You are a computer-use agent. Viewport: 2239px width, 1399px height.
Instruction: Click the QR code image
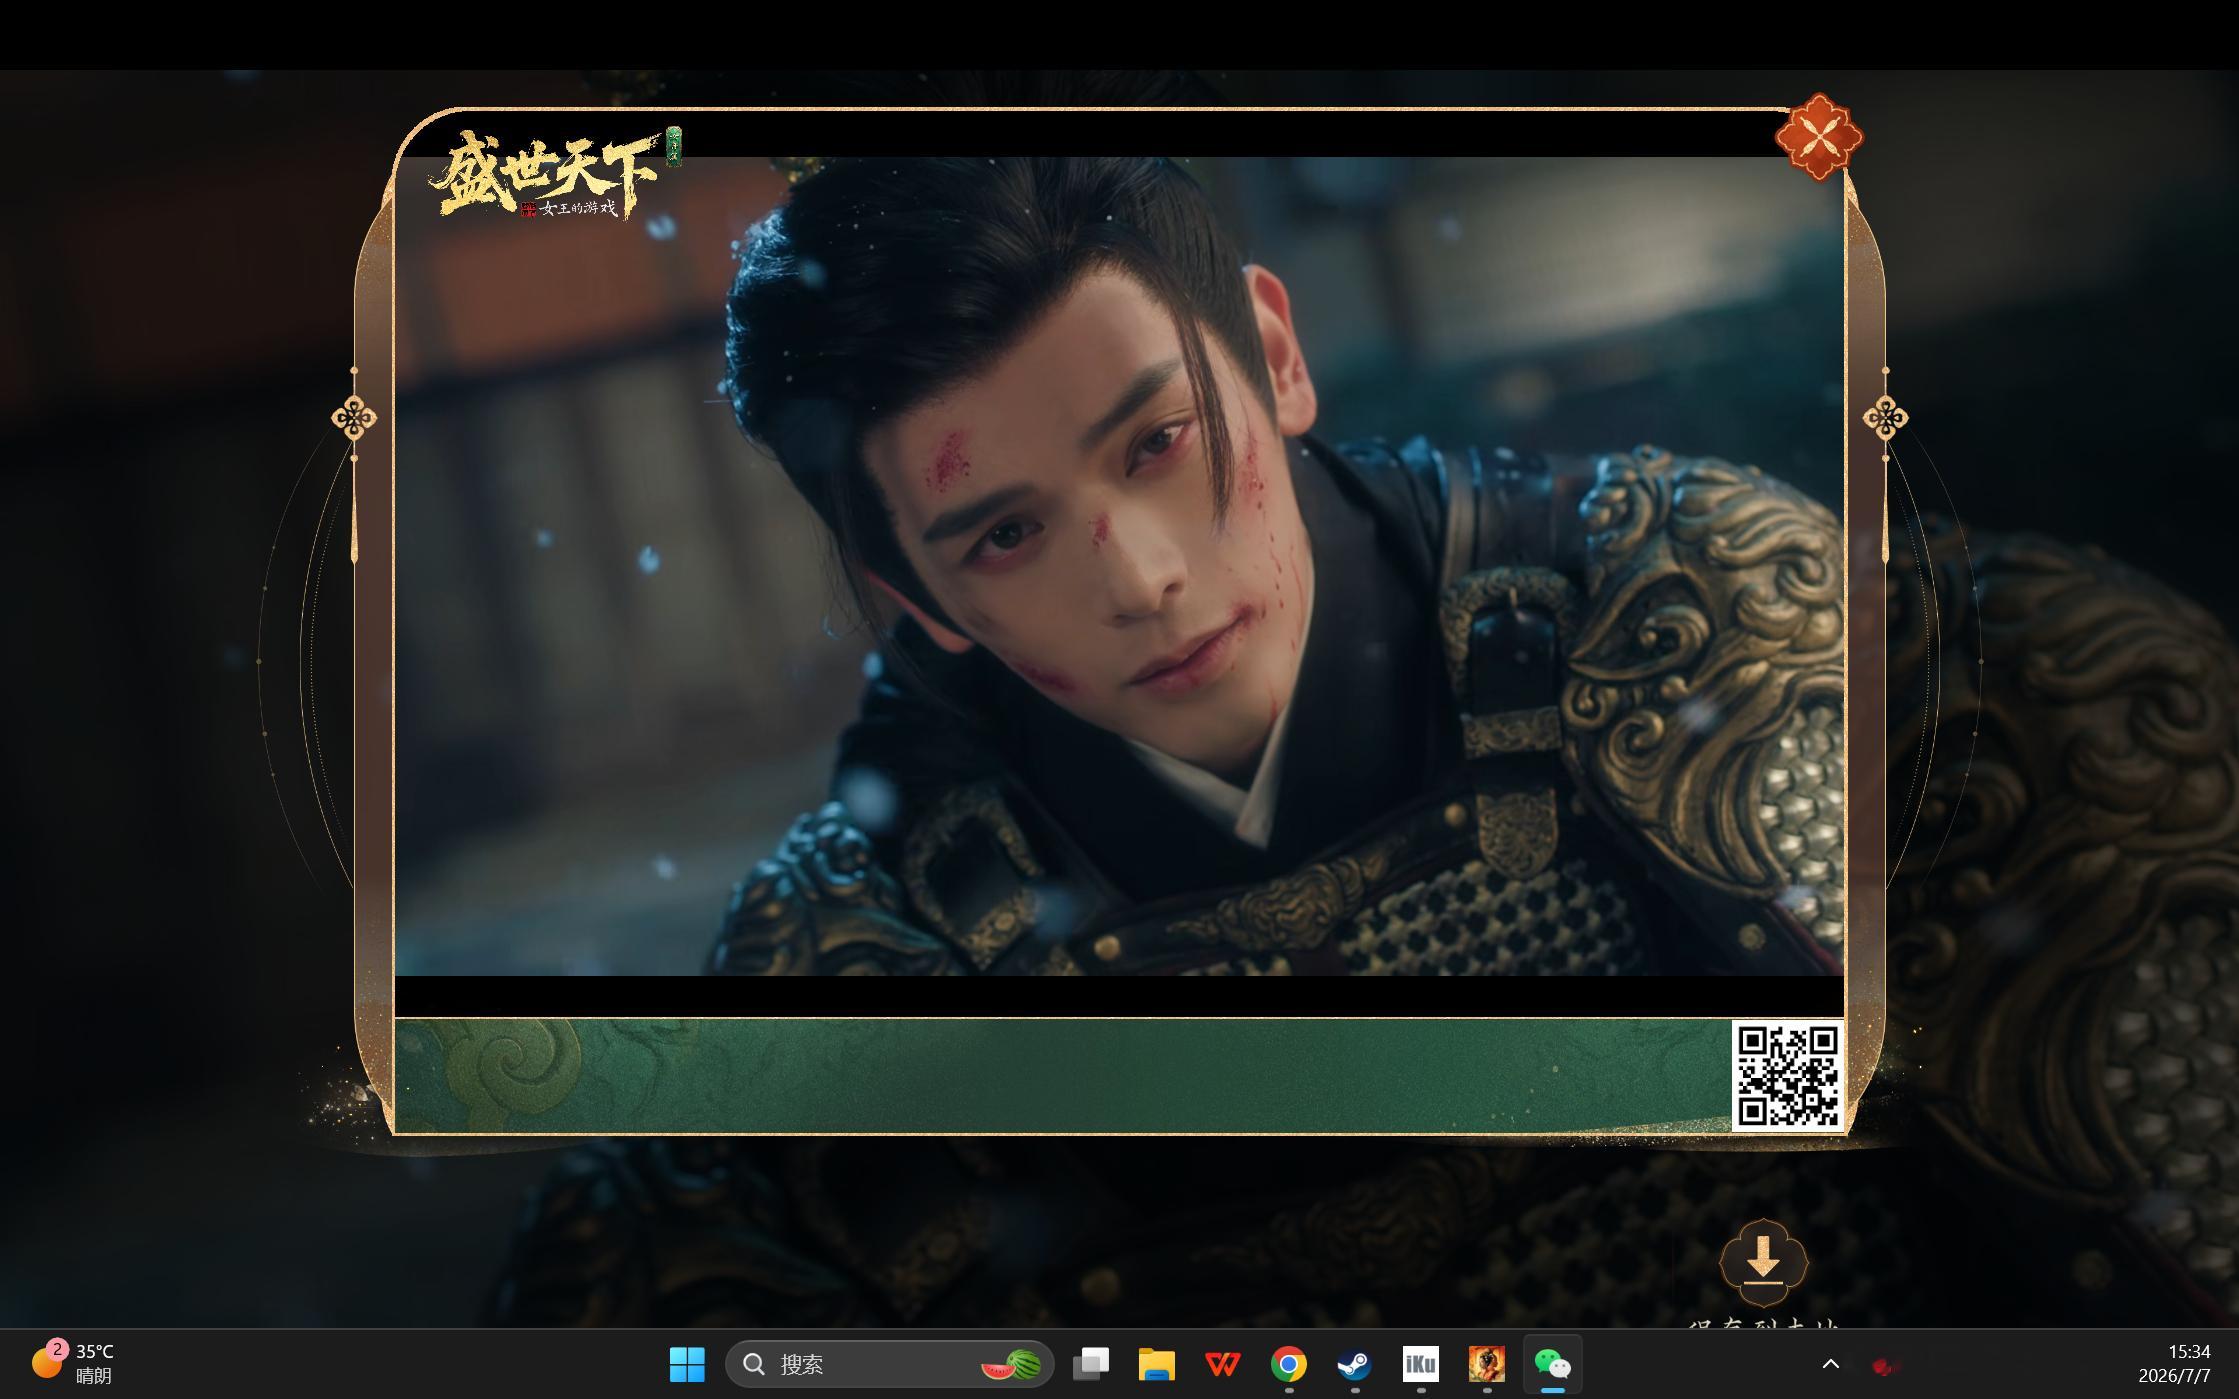pos(1788,1076)
